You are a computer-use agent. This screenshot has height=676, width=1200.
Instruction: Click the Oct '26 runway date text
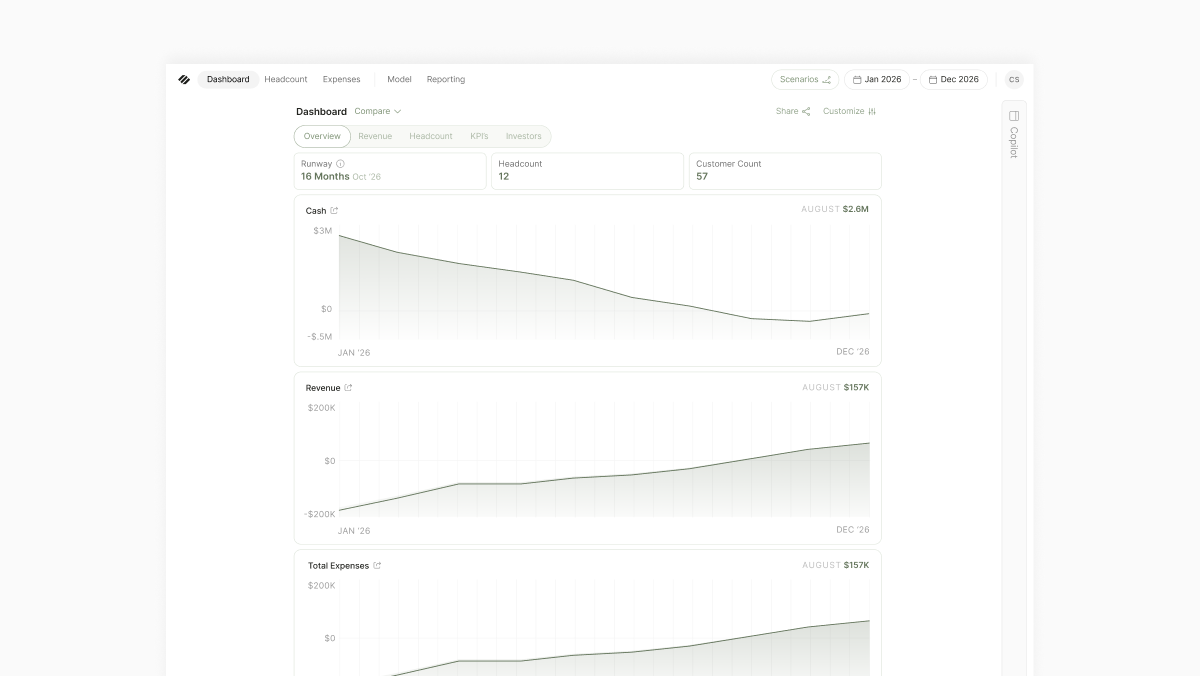click(x=367, y=177)
